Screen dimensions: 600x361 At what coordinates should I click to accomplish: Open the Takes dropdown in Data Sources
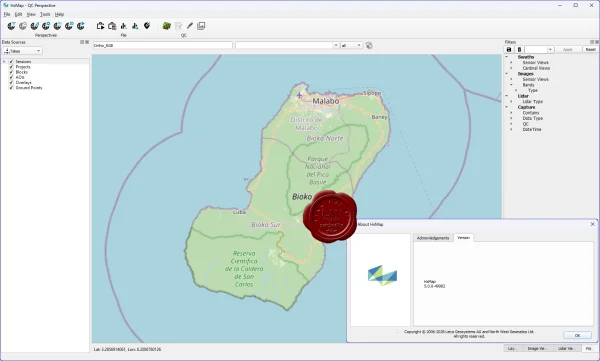pyautogui.click(x=22, y=51)
